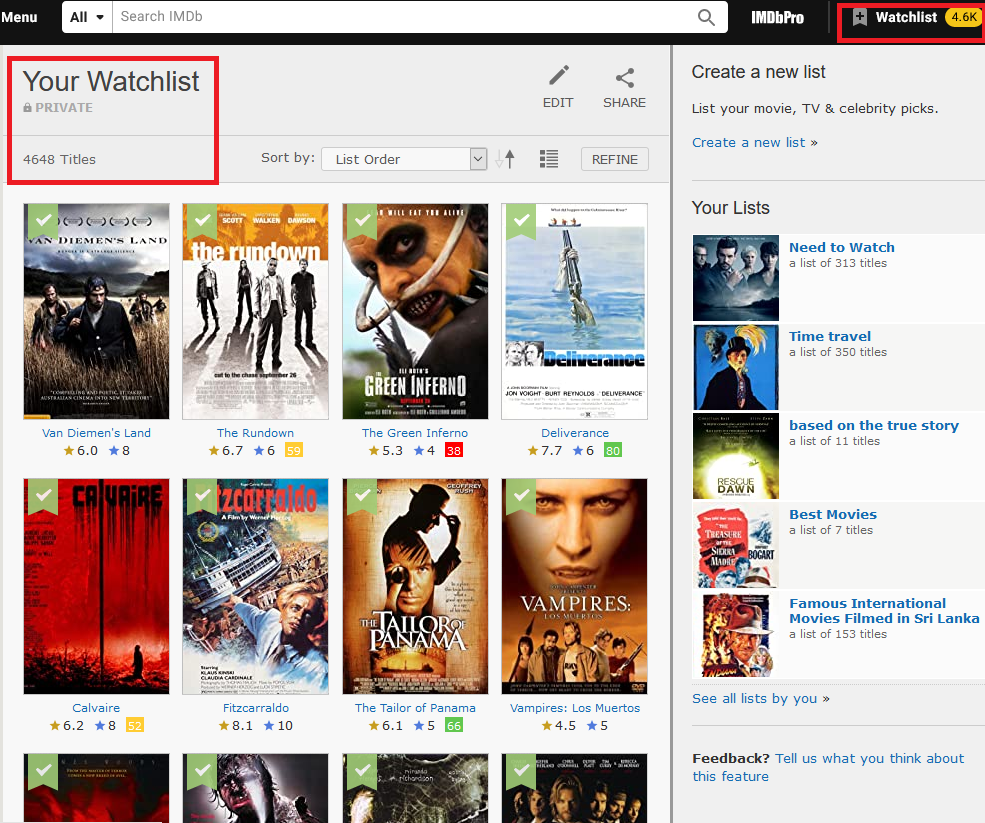Viewport: 985px width, 823px height.
Task: Click The Green Inferno Metascore 38 badge
Action: [454, 450]
